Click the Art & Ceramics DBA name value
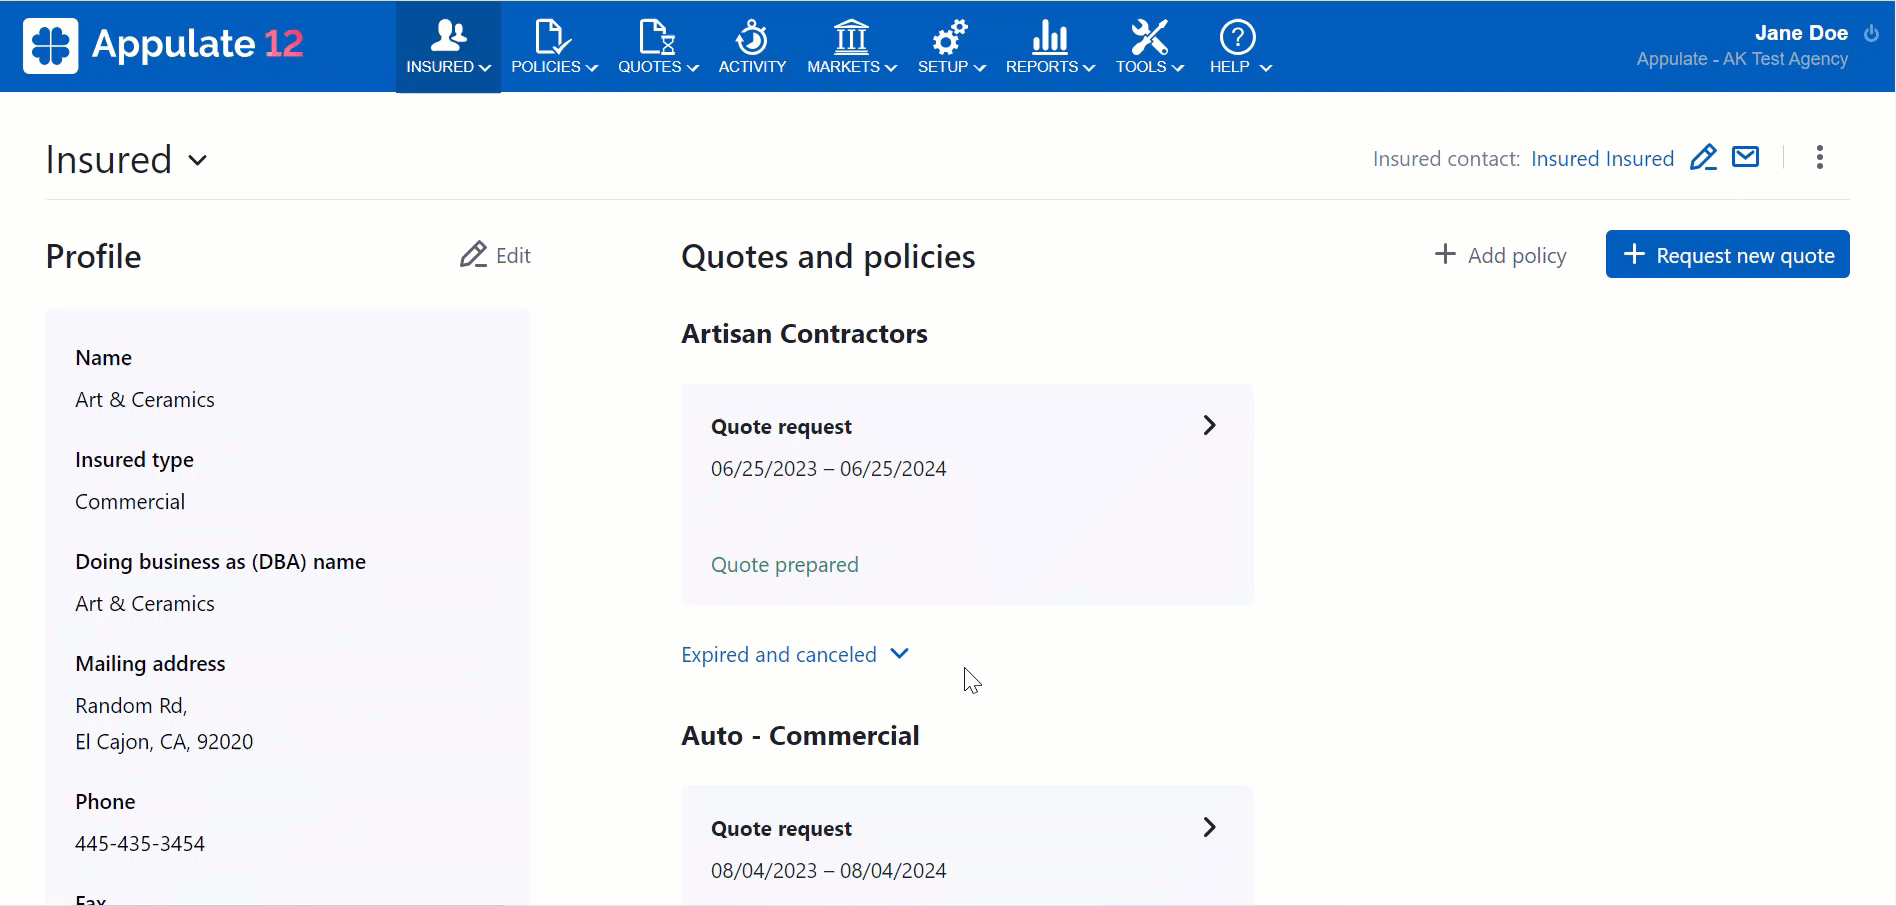 coord(145,603)
